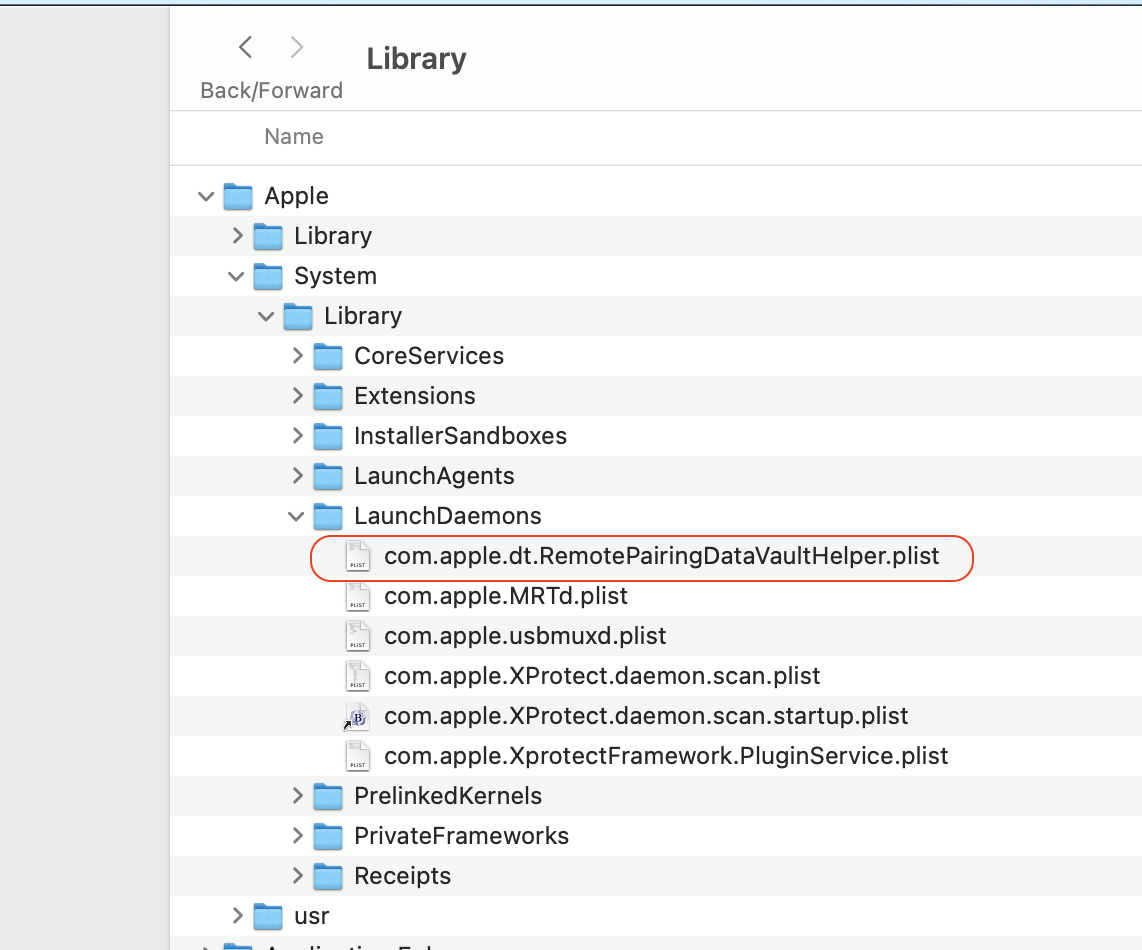Collapse the top-level Apple folder
Image resolution: width=1142 pixels, height=950 pixels.
point(206,196)
